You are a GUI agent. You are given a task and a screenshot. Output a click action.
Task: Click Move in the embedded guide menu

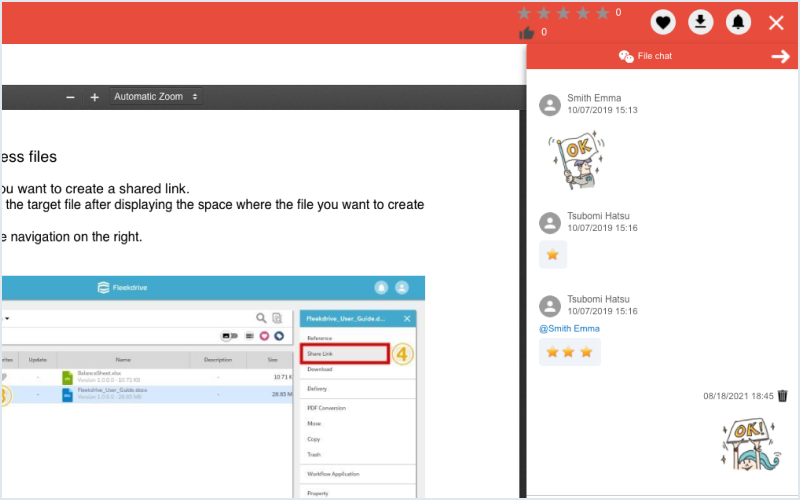314,423
